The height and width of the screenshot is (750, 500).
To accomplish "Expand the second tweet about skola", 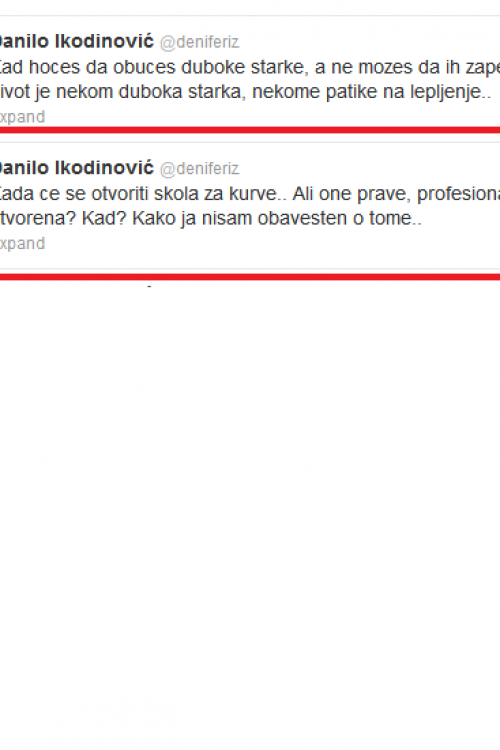I will pyautogui.click(x=22, y=243).
